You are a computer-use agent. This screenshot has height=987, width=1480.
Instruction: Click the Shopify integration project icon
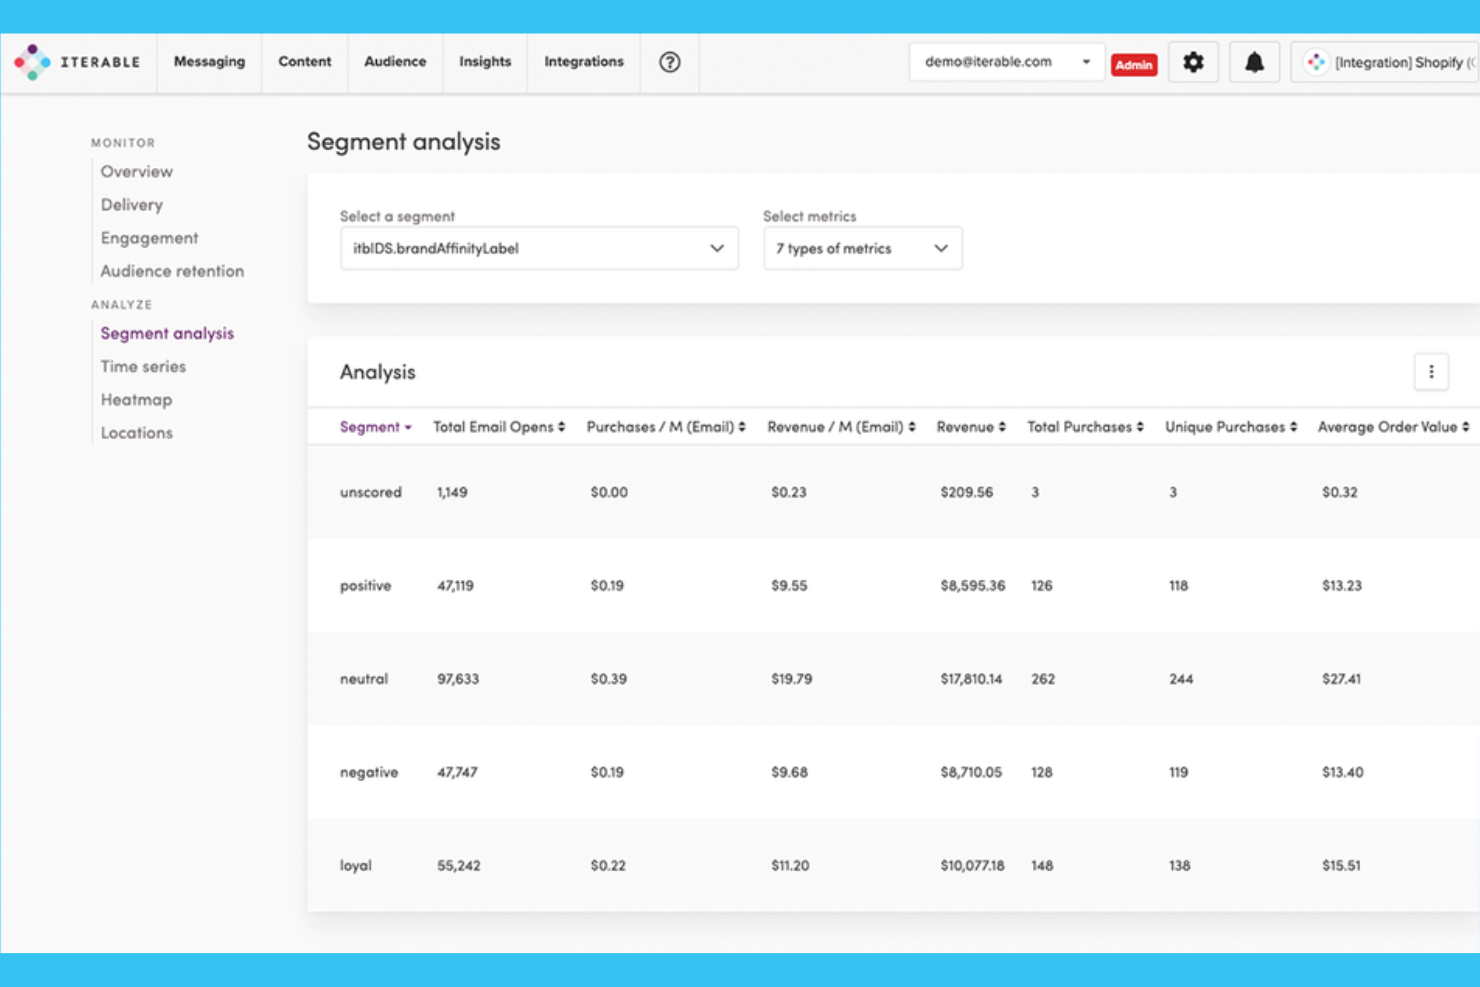tap(1315, 62)
